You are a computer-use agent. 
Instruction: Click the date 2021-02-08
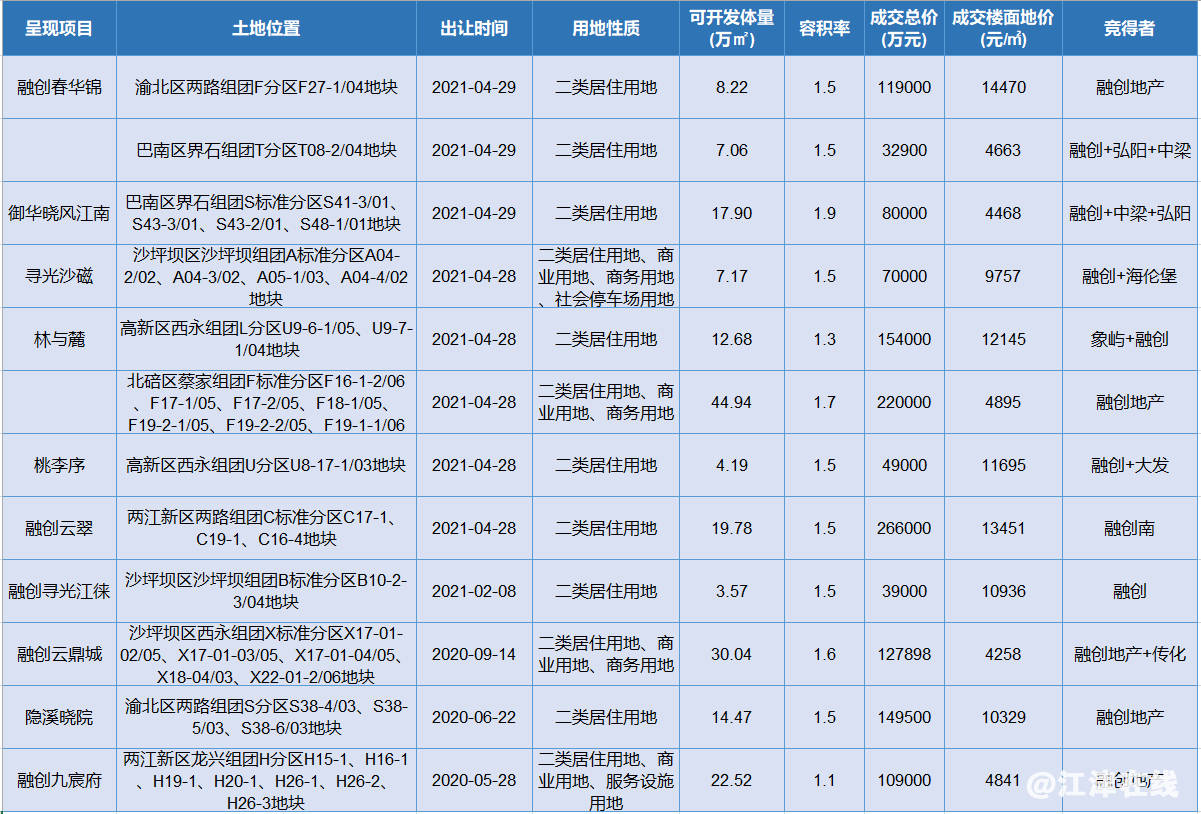pos(474,591)
